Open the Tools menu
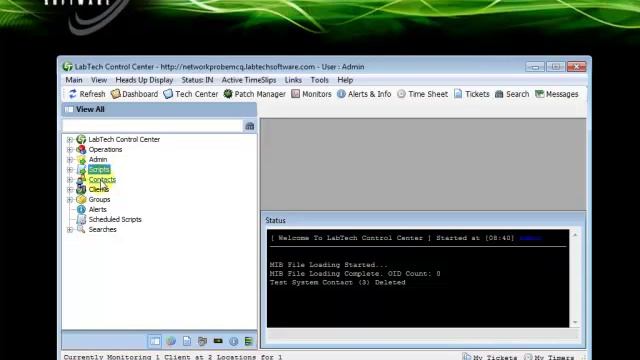 [319, 80]
